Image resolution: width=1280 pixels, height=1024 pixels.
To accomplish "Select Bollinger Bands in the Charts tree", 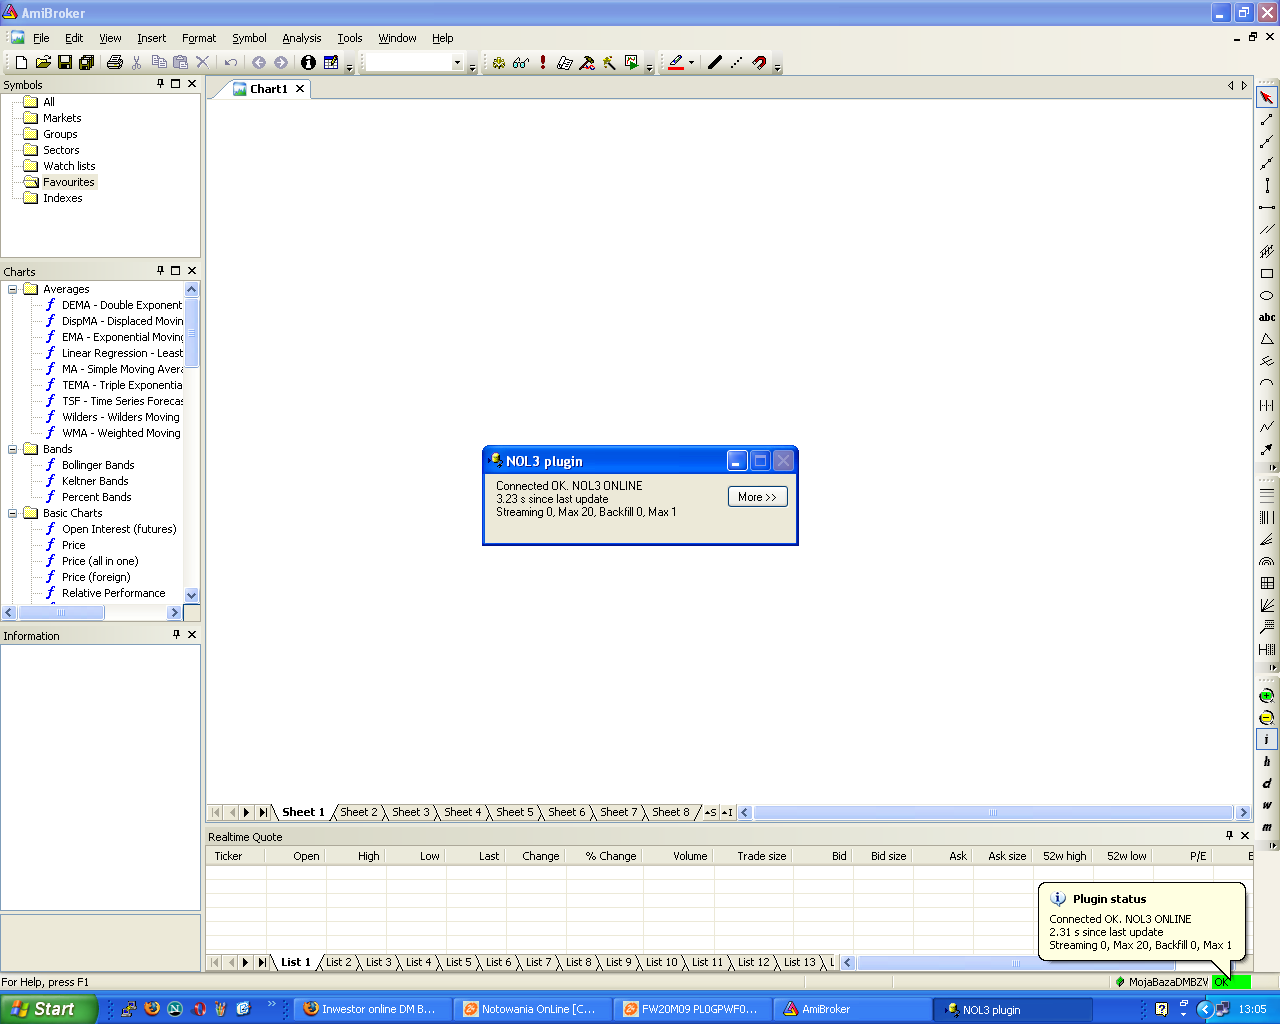I will (98, 465).
